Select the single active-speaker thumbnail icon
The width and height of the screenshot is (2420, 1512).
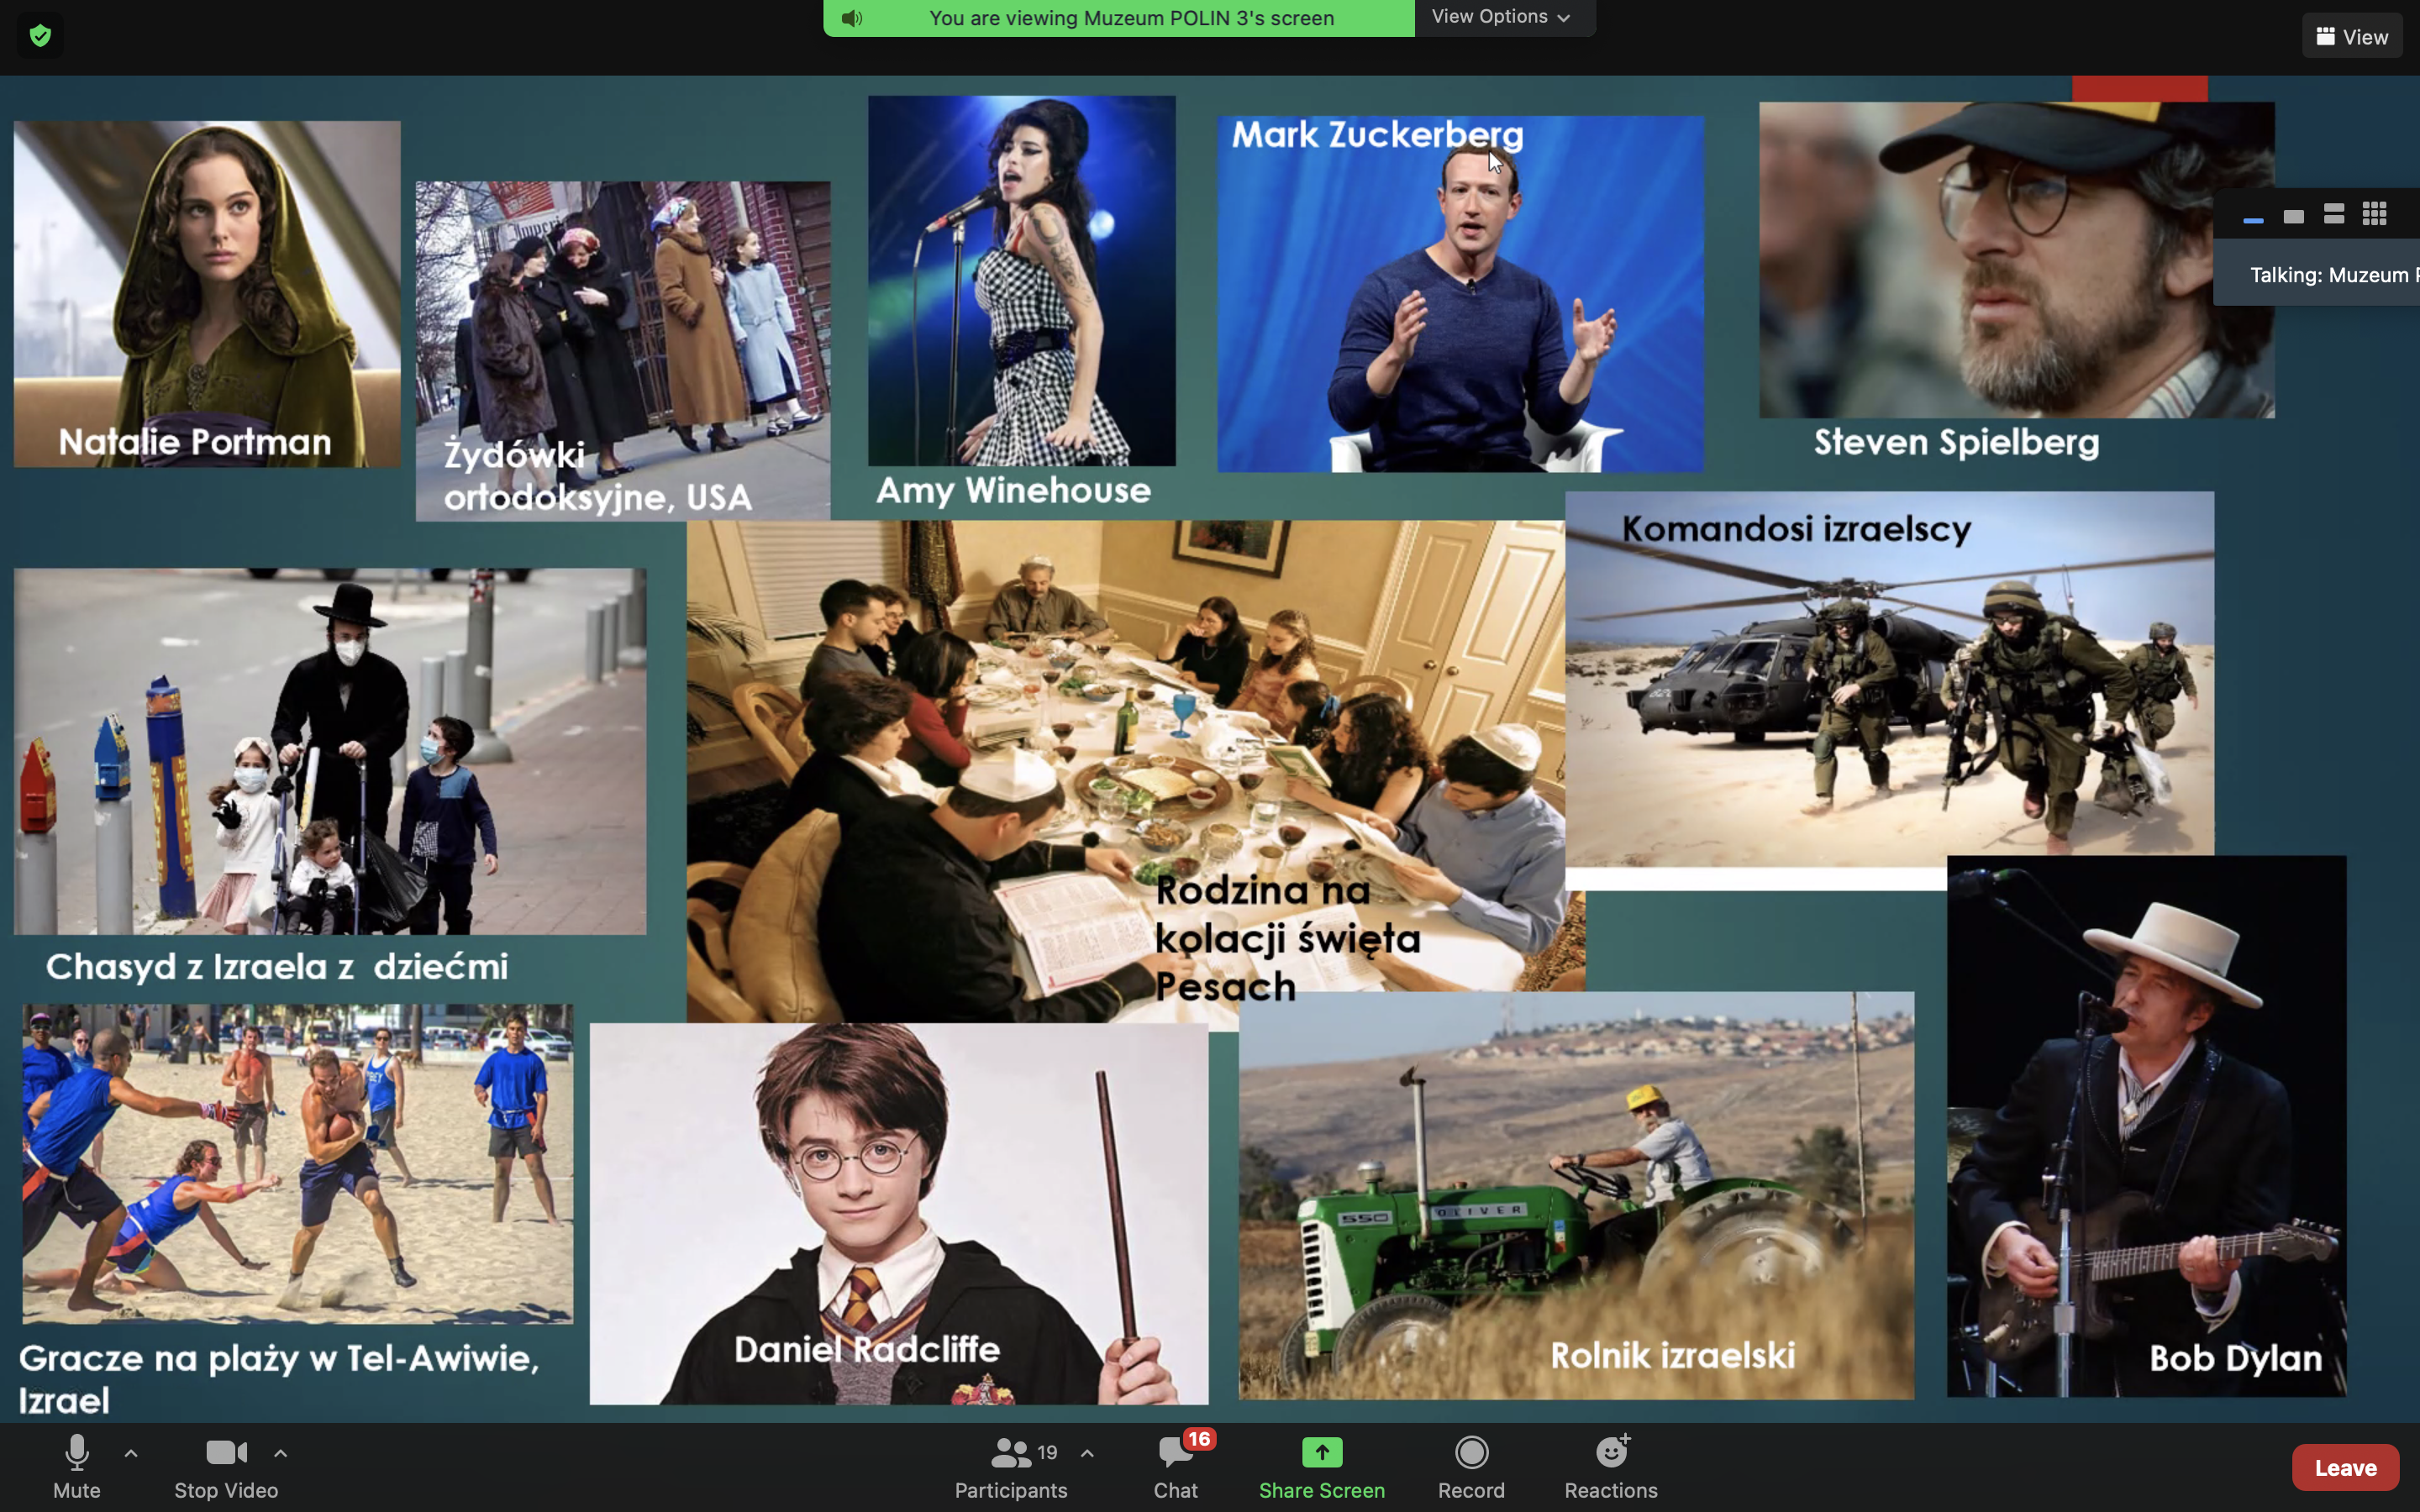click(x=2294, y=216)
